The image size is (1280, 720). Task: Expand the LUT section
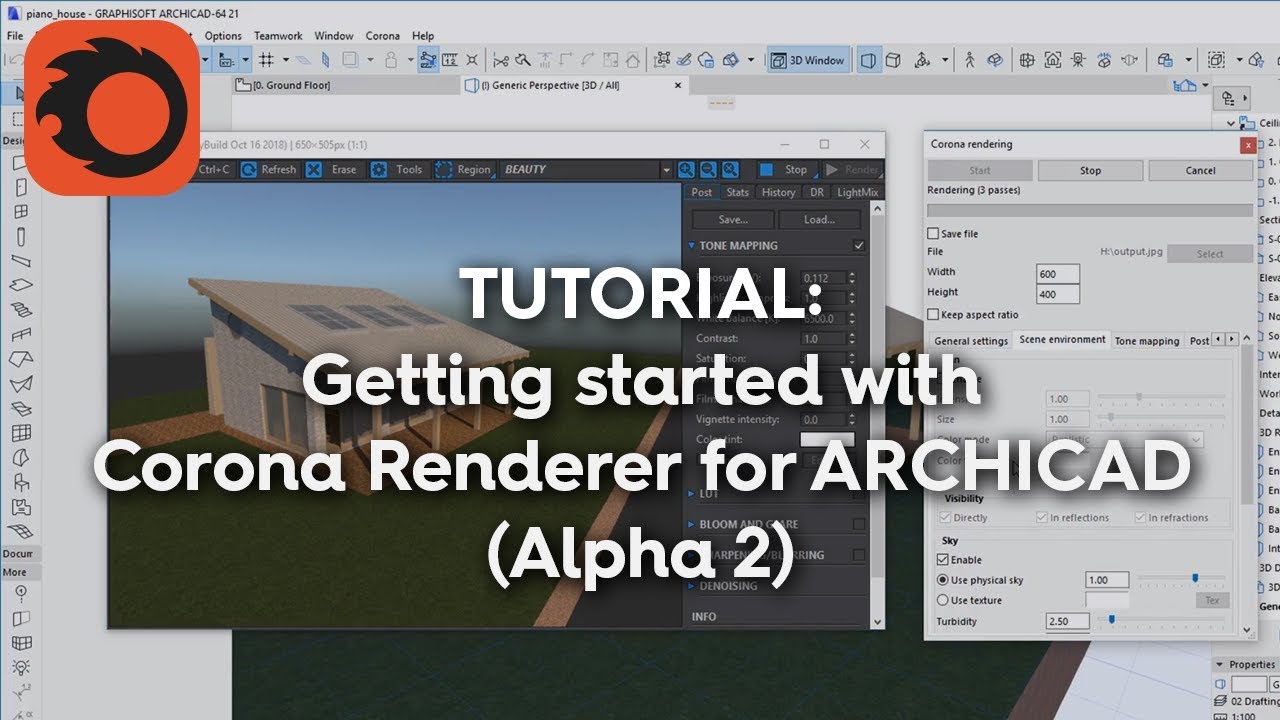(x=691, y=494)
